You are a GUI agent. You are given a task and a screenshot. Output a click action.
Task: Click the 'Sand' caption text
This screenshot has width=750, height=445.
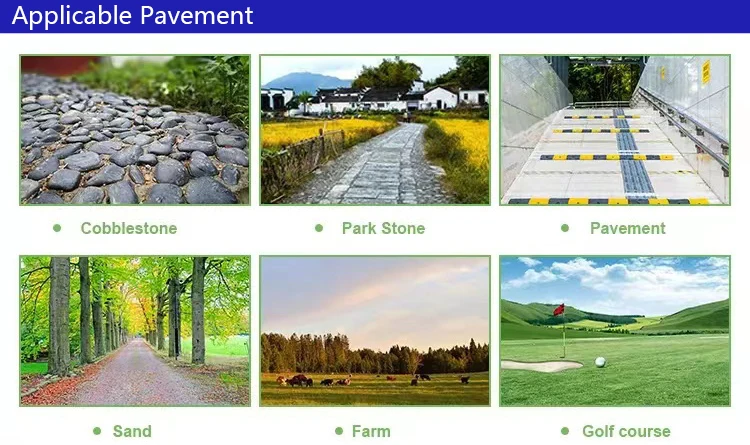coord(132,431)
